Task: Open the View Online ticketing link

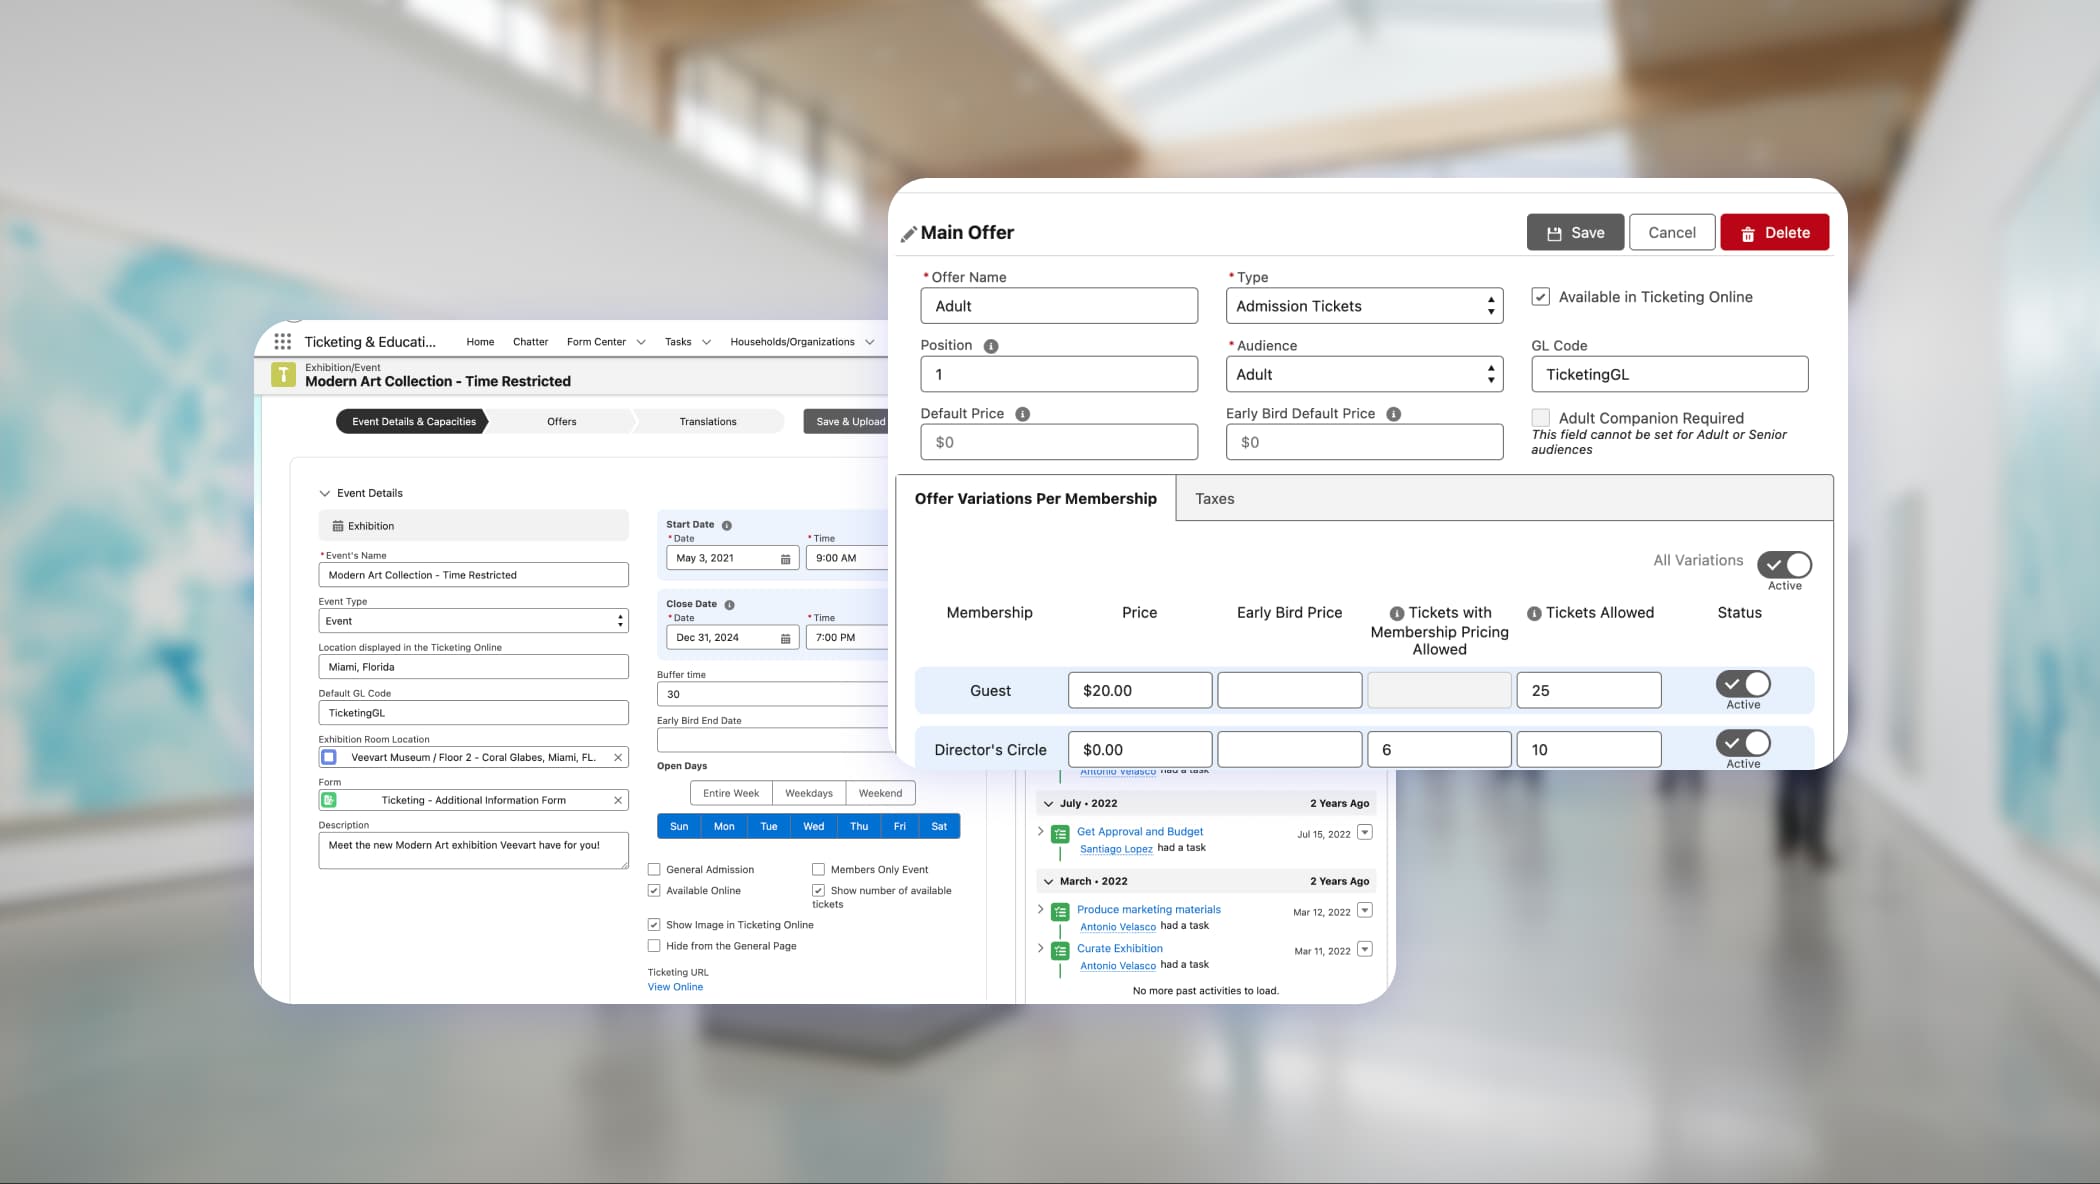Action: tap(675, 987)
